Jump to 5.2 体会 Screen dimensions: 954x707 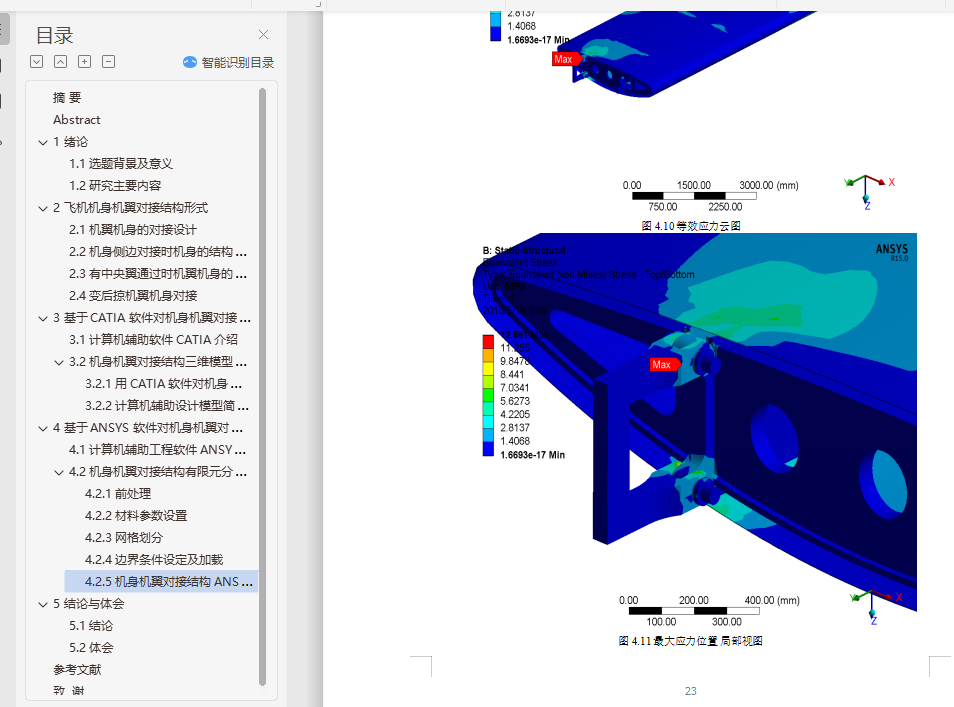coord(91,647)
